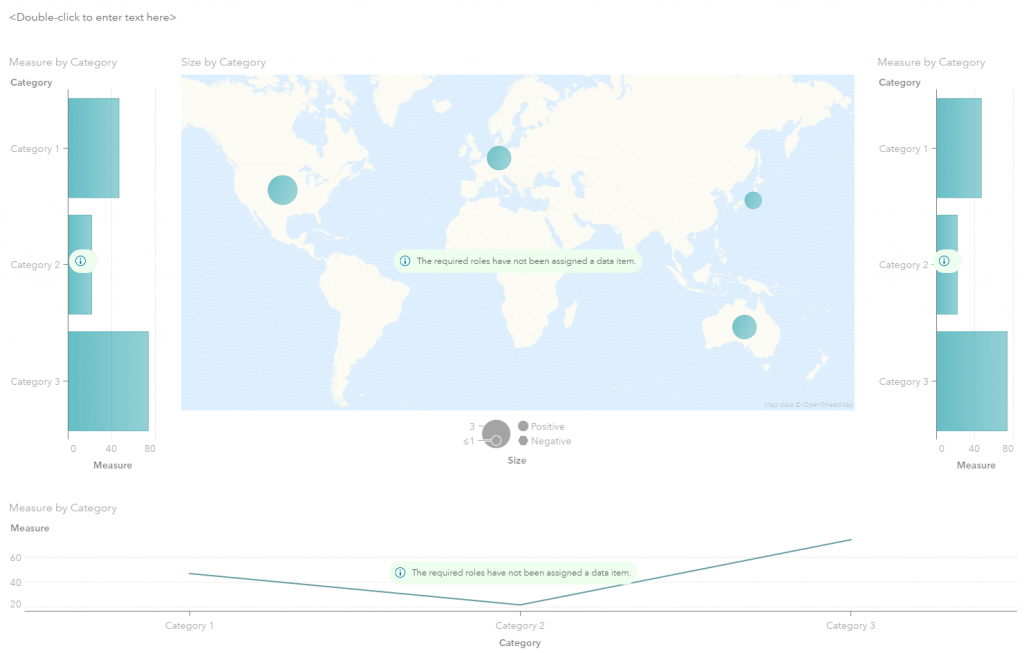Click the info icon in the map banner
Screen dimensions: 1024x653
(405, 260)
